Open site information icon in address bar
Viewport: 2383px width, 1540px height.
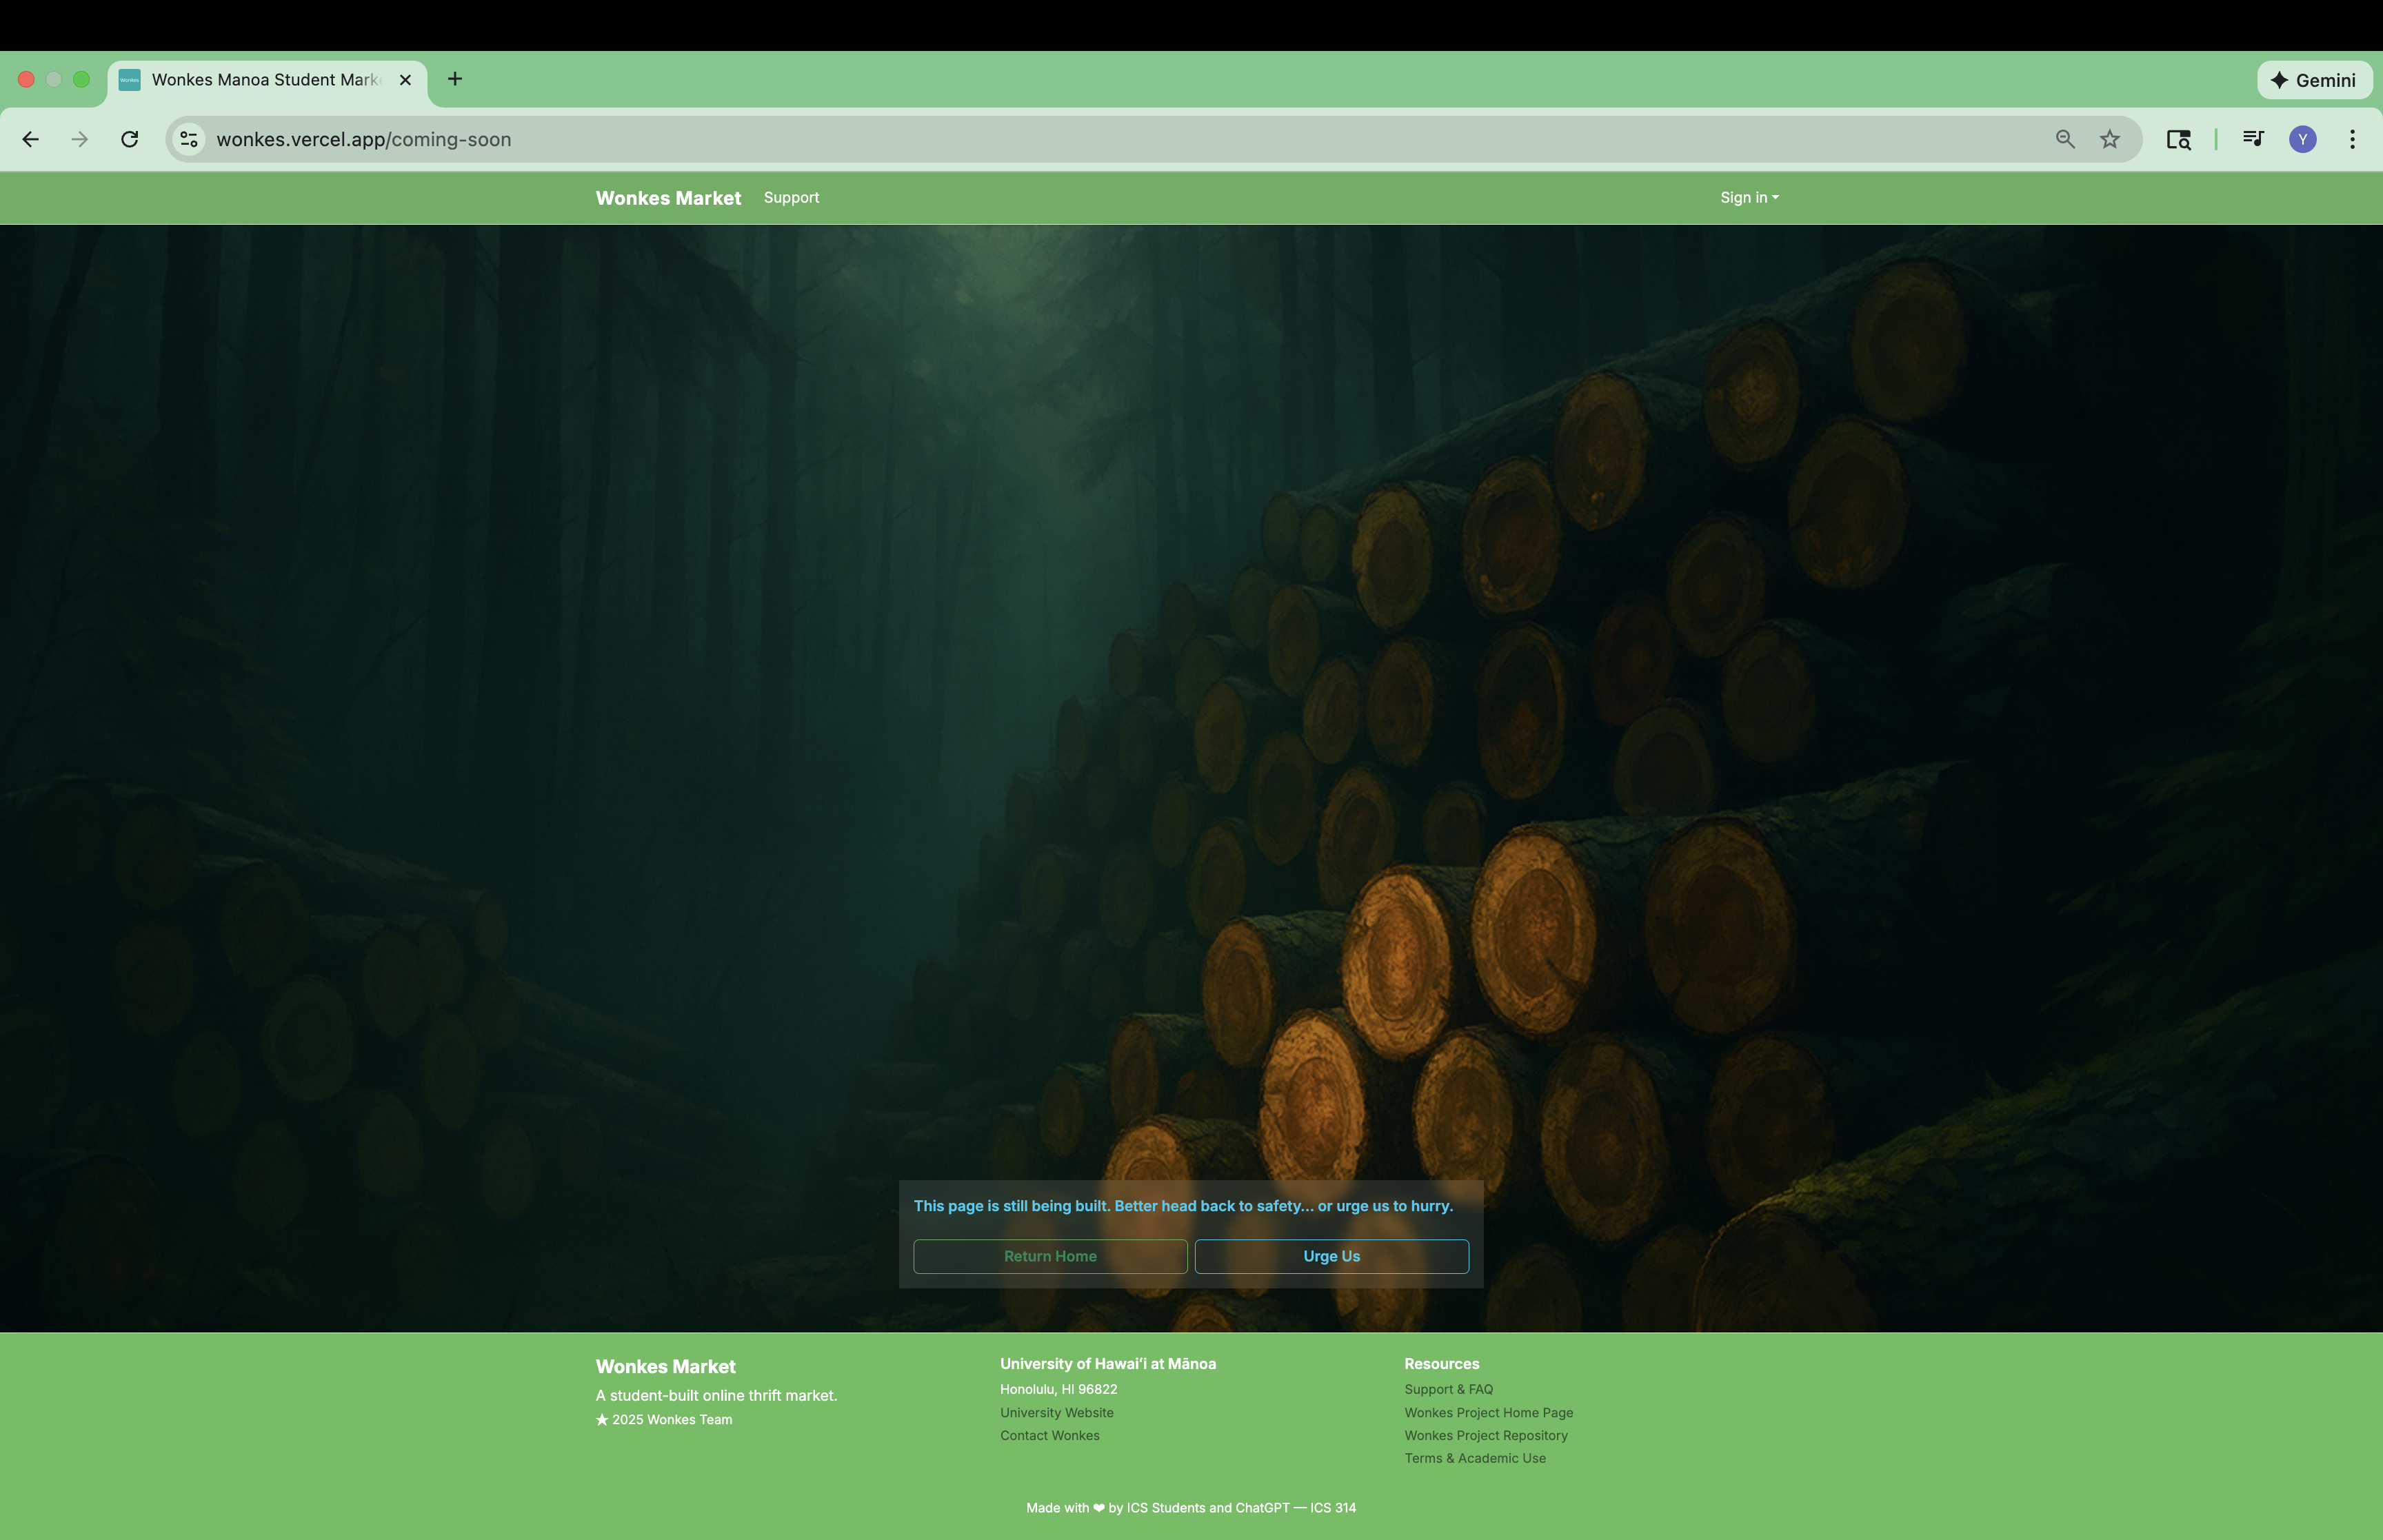[189, 139]
